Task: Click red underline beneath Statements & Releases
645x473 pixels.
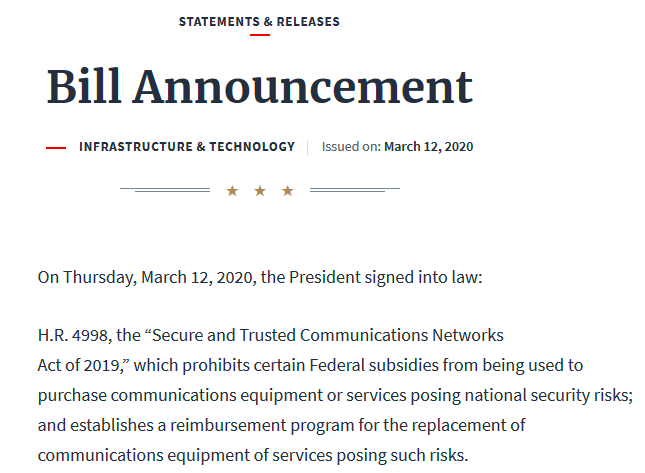Action: click(x=260, y=35)
